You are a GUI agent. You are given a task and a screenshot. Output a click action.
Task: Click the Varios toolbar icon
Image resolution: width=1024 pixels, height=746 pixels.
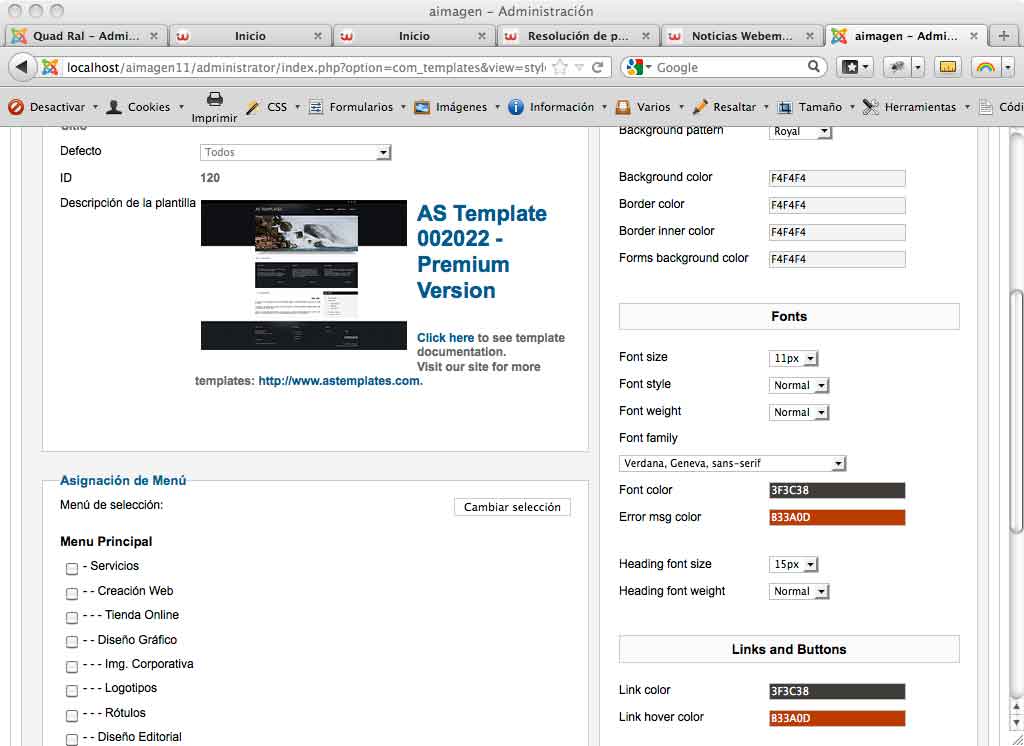click(623, 107)
